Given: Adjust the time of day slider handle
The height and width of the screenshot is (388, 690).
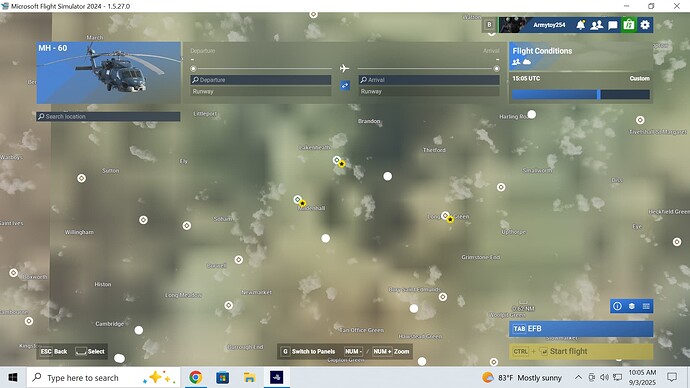Looking at the screenshot, I should [x=598, y=94].
